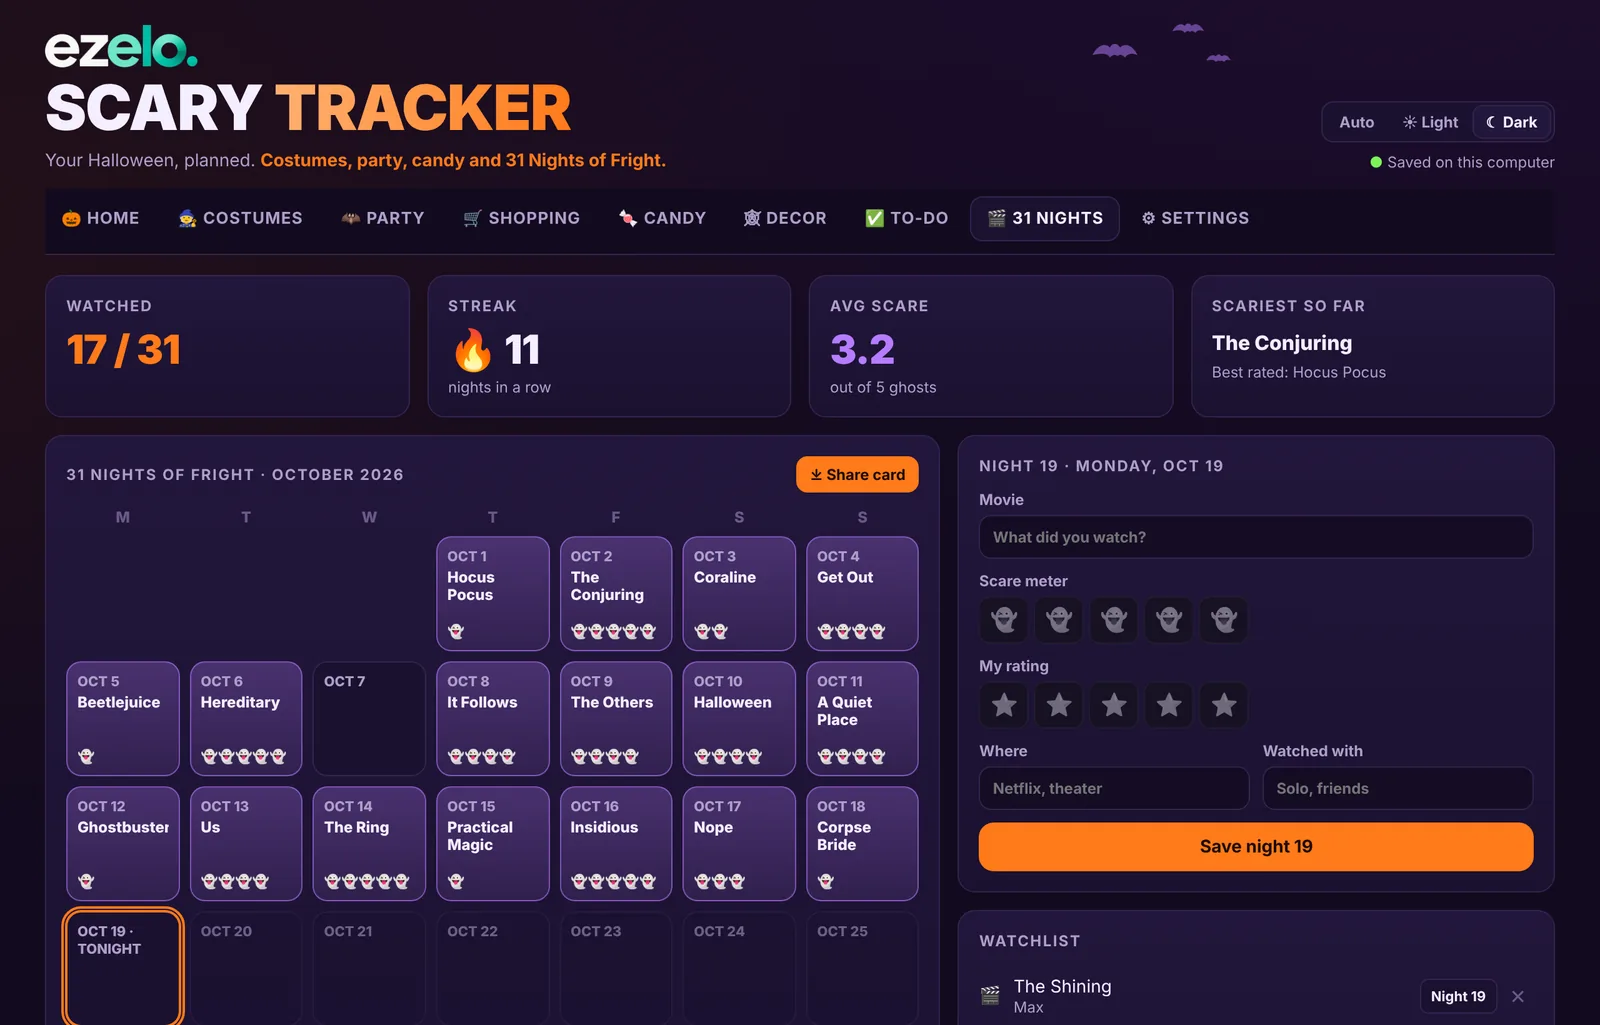This screenshot has width=1600, height=1025.
Task: Click the Where input field
Action: (x=1114, y=788)
